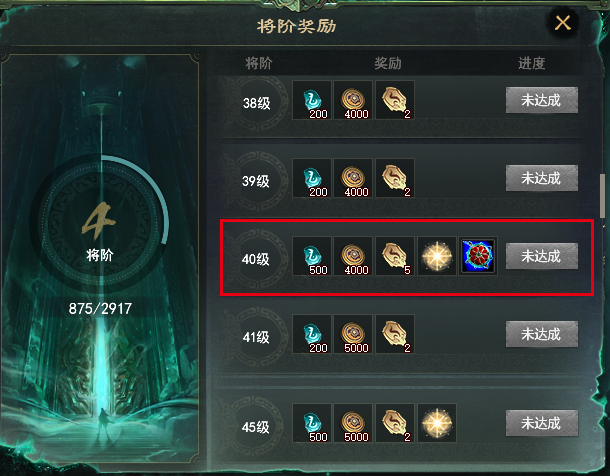Click the reward list scrollbar handle
The image size is (610, 476).
point(603,196)
